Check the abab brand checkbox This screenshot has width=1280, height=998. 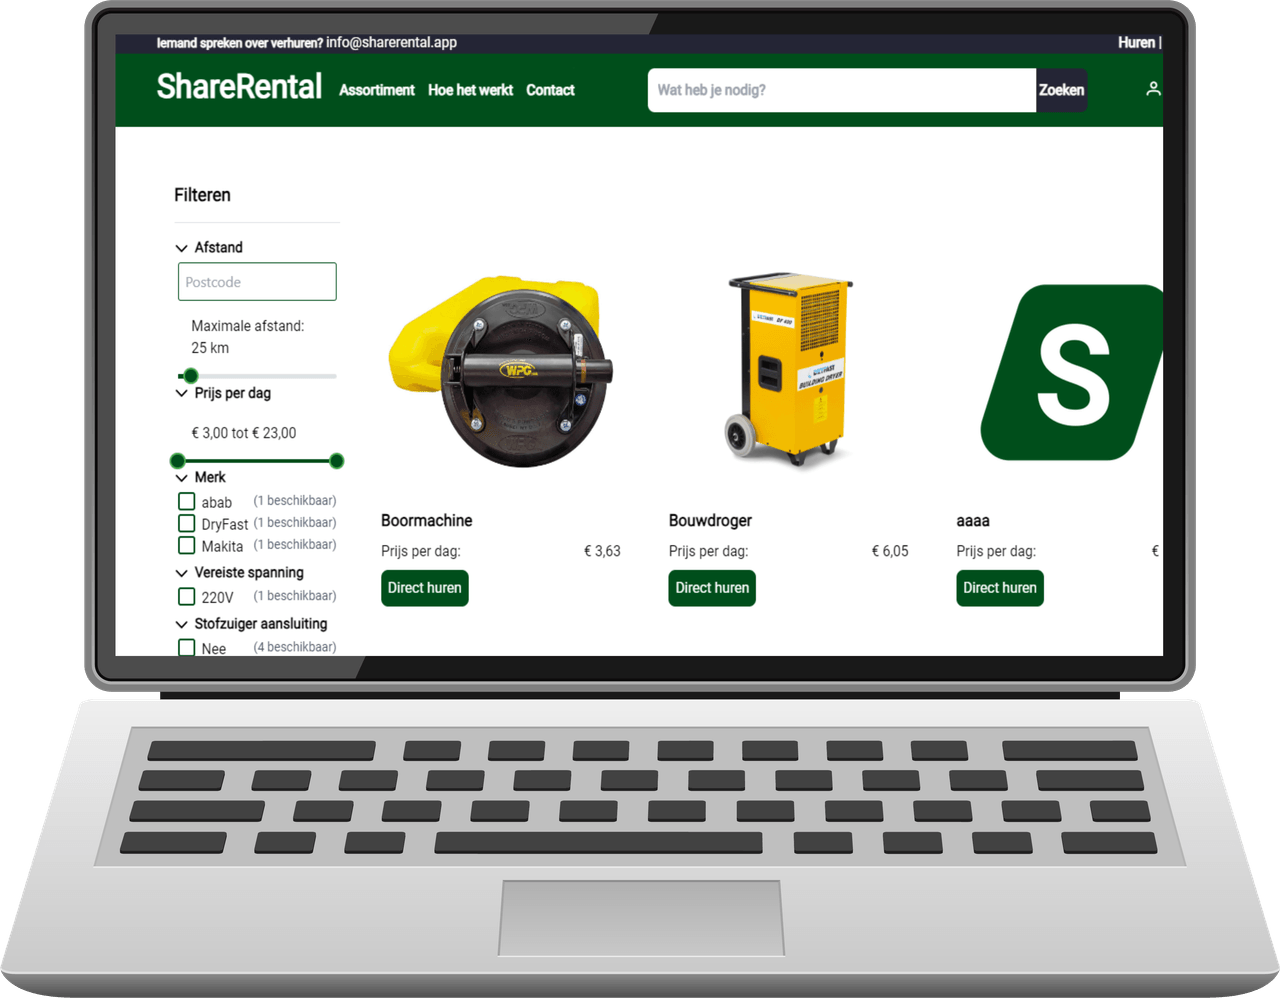click(x=187, y=501)
